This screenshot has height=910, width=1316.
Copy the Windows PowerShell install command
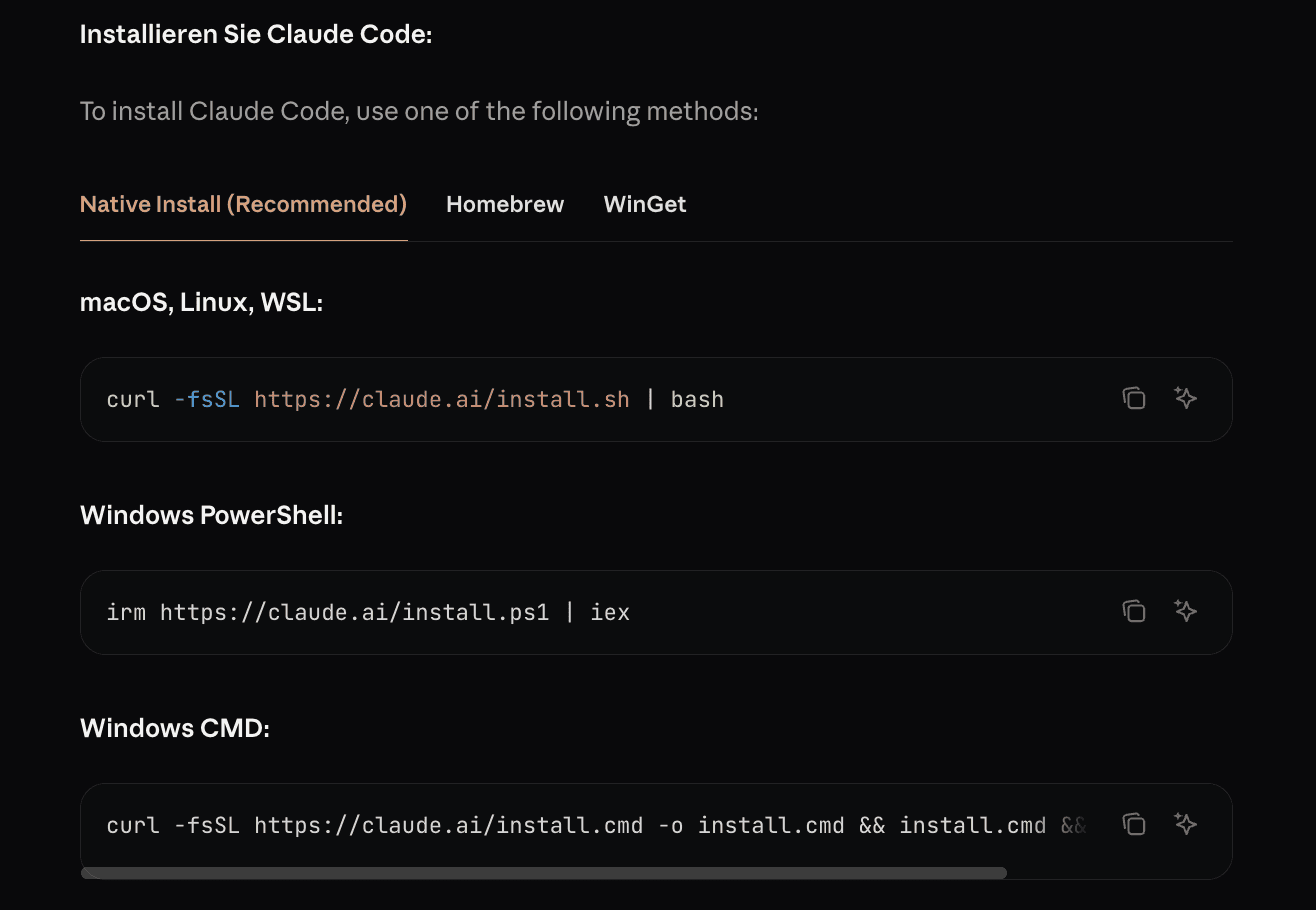pyautogui.click(x=1135, y=611)
